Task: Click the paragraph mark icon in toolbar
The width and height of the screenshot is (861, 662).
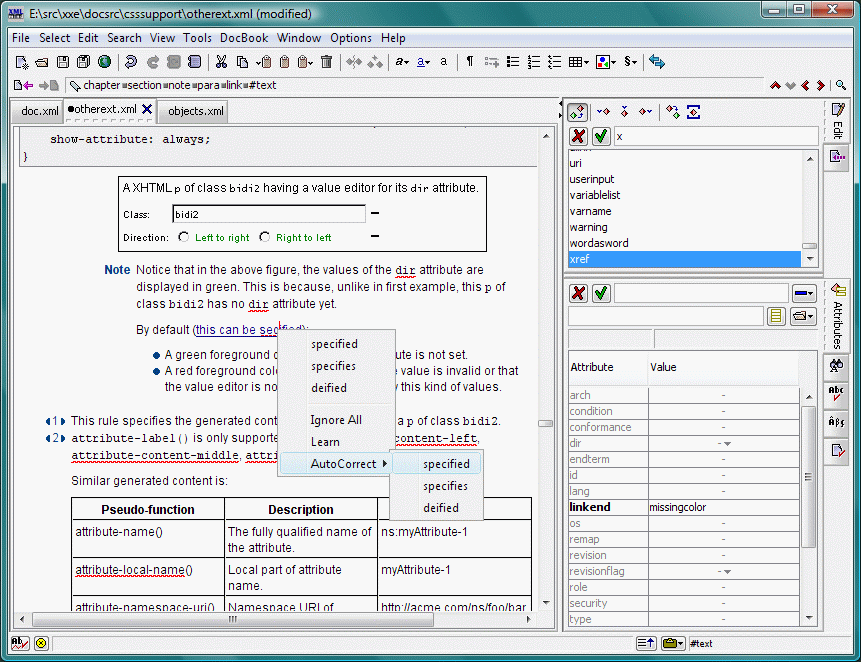Action: point(470,62)
